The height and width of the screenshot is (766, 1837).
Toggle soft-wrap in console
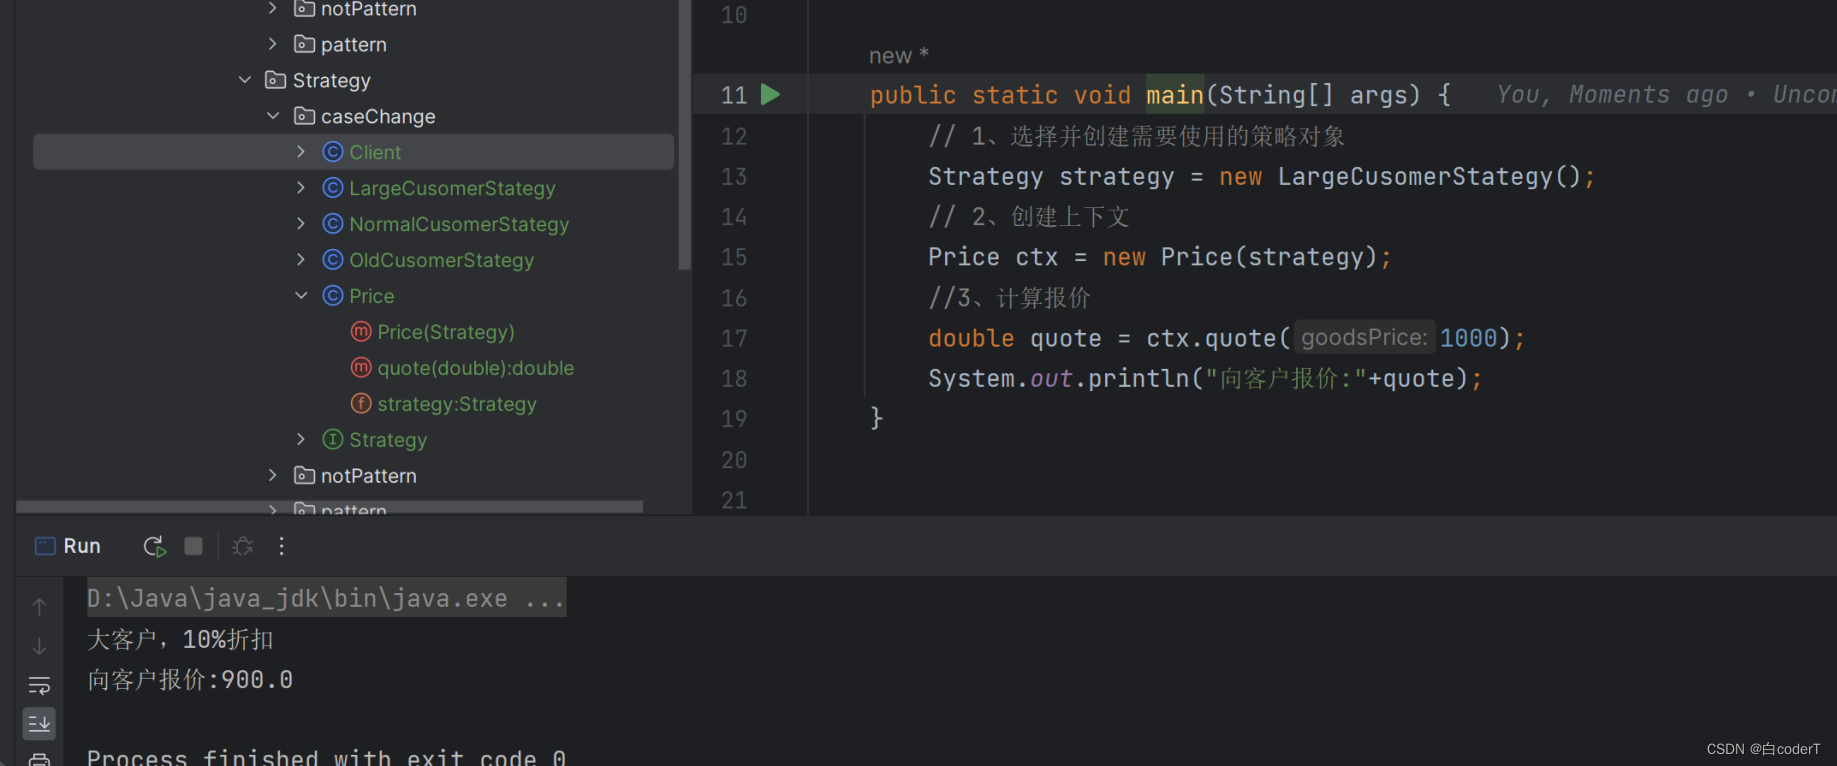[39, 685]
